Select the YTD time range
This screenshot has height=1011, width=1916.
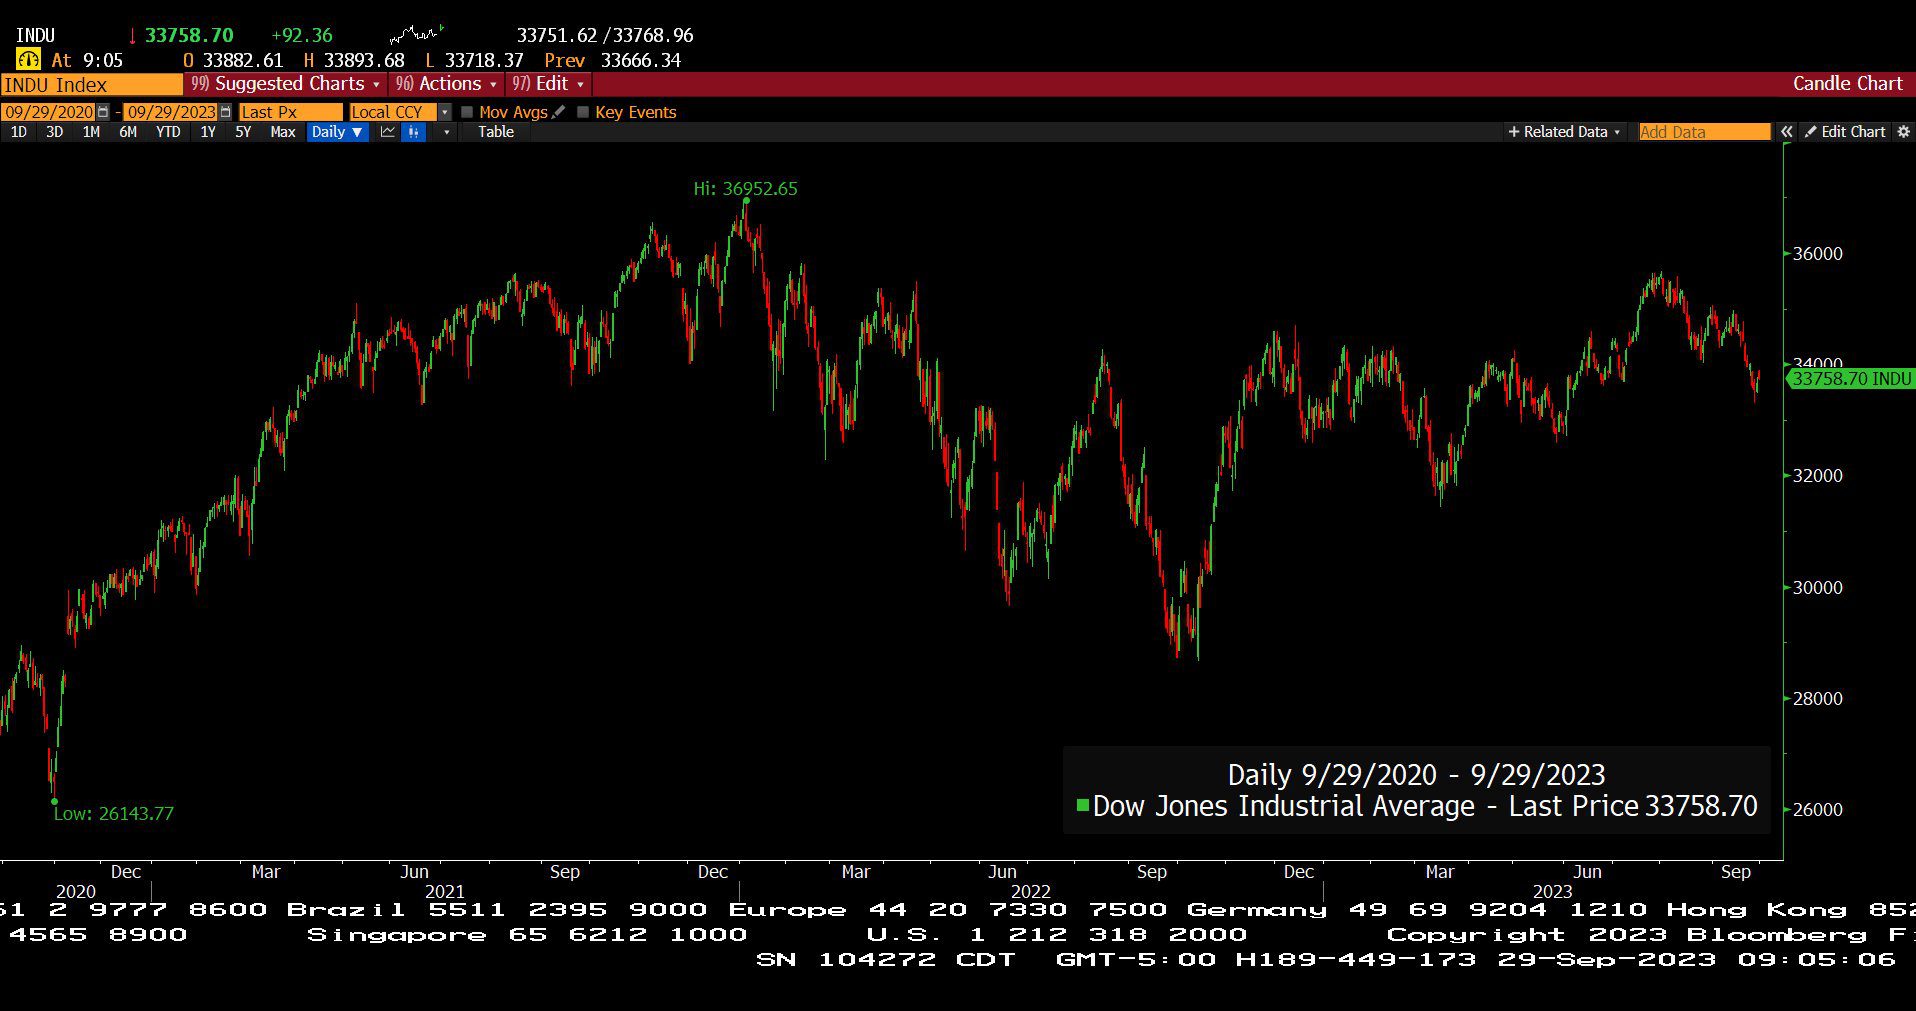(x=168, y=132)
